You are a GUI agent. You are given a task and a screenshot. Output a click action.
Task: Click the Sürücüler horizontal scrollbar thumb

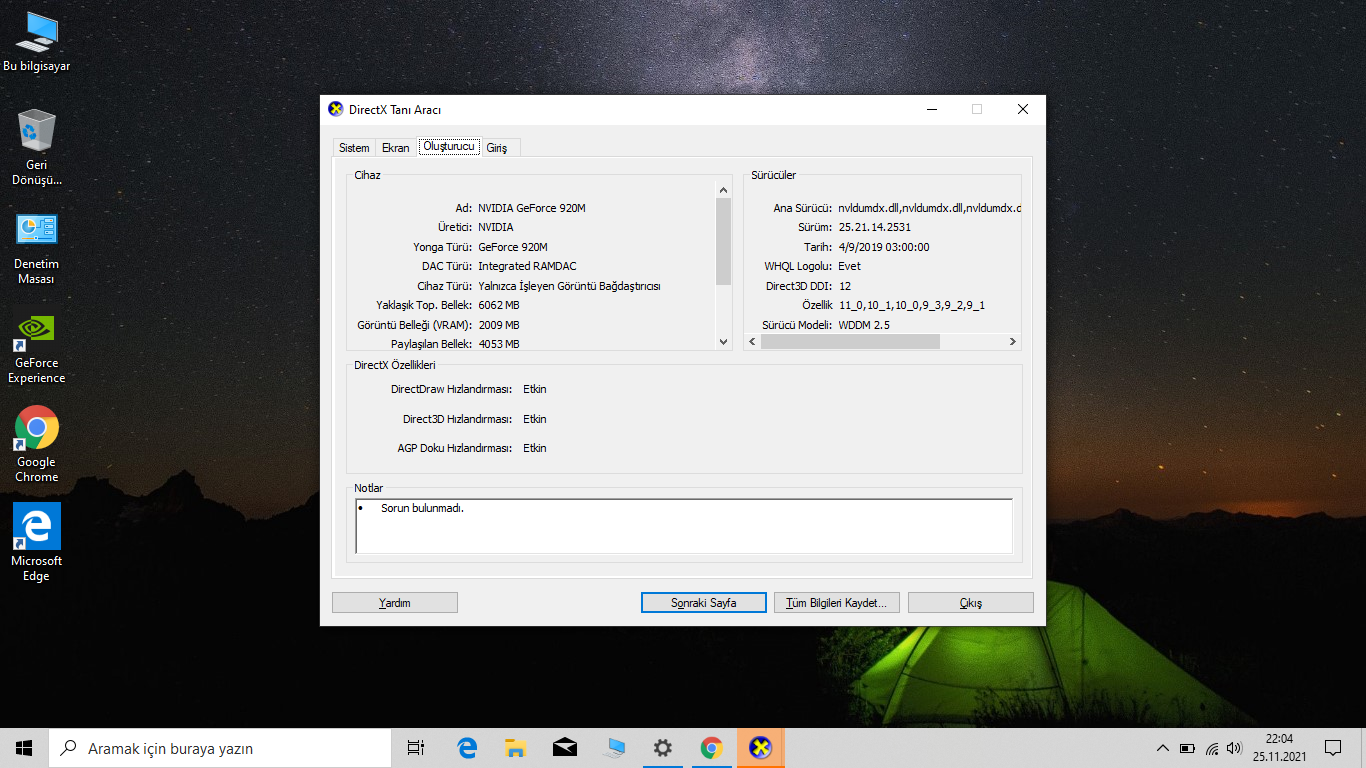tap(850, 342)
